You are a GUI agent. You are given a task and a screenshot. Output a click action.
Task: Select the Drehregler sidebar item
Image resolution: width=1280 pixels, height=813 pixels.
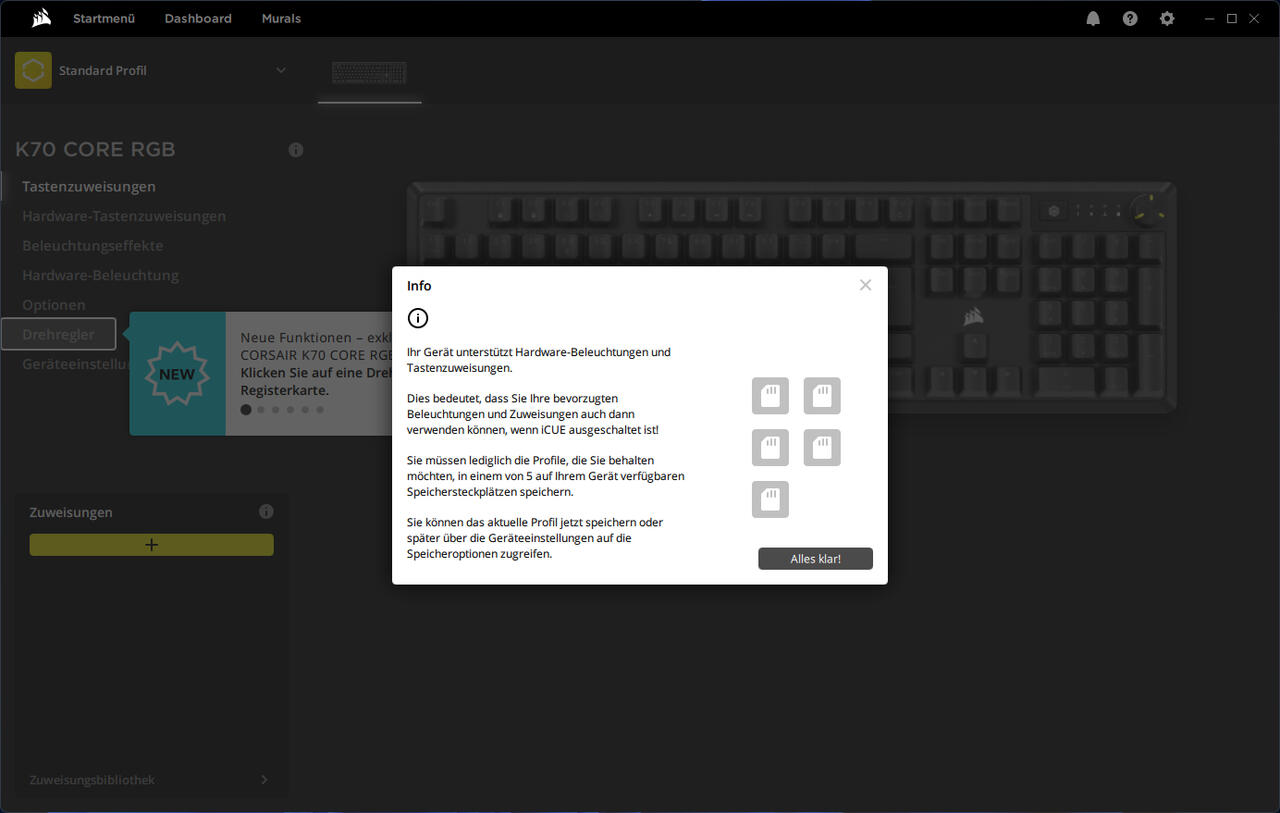[x=58, y=334]
